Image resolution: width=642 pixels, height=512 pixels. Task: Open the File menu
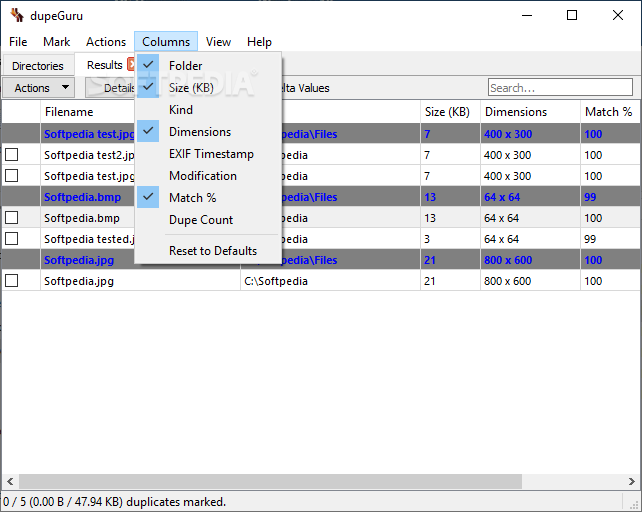pos(18,42)
